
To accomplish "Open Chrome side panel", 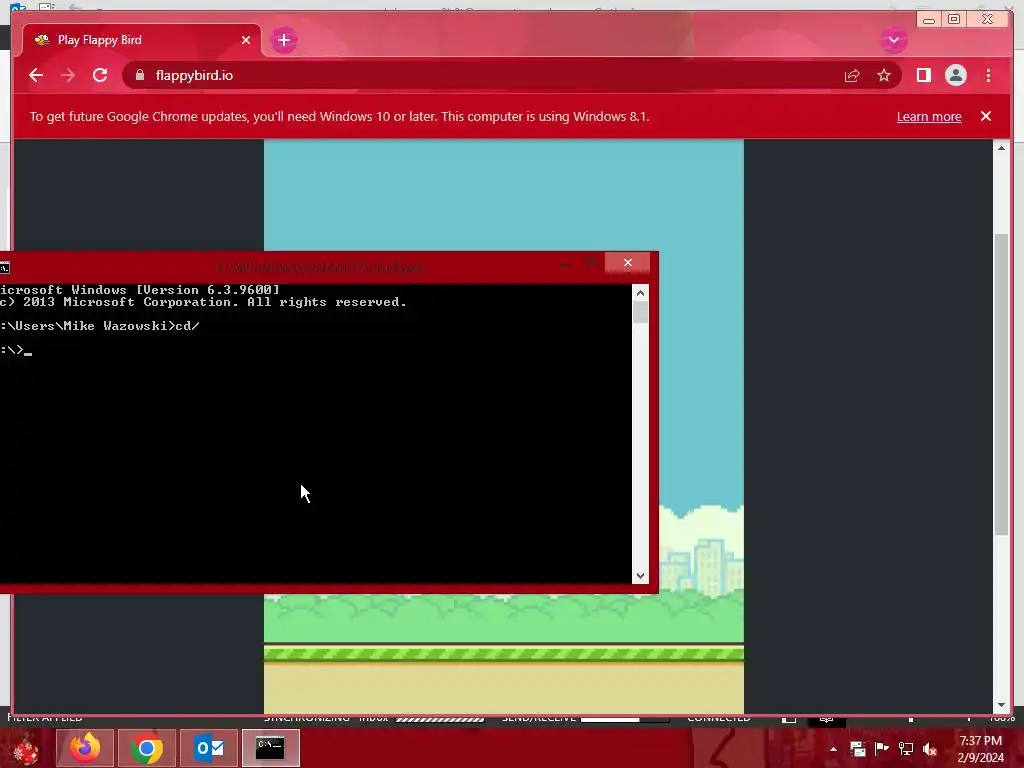I will [x=923, y=75].
